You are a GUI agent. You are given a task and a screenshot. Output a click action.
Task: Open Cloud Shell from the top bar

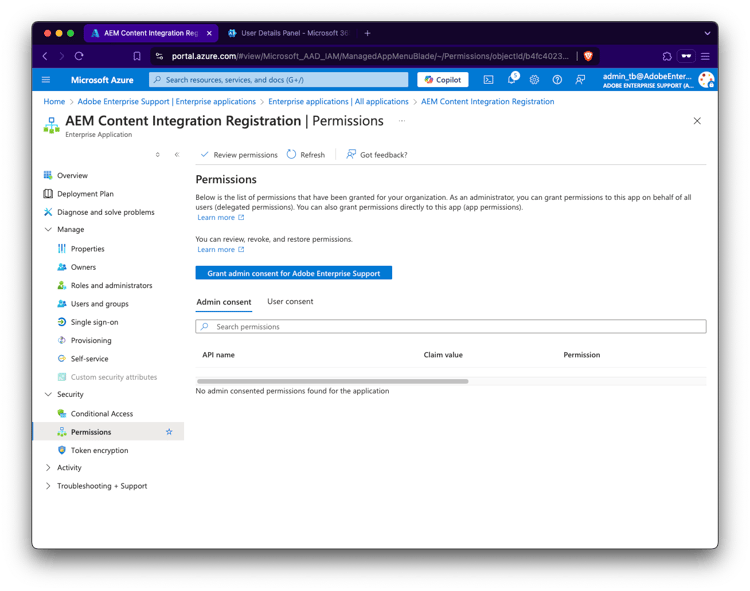[488, 80]
